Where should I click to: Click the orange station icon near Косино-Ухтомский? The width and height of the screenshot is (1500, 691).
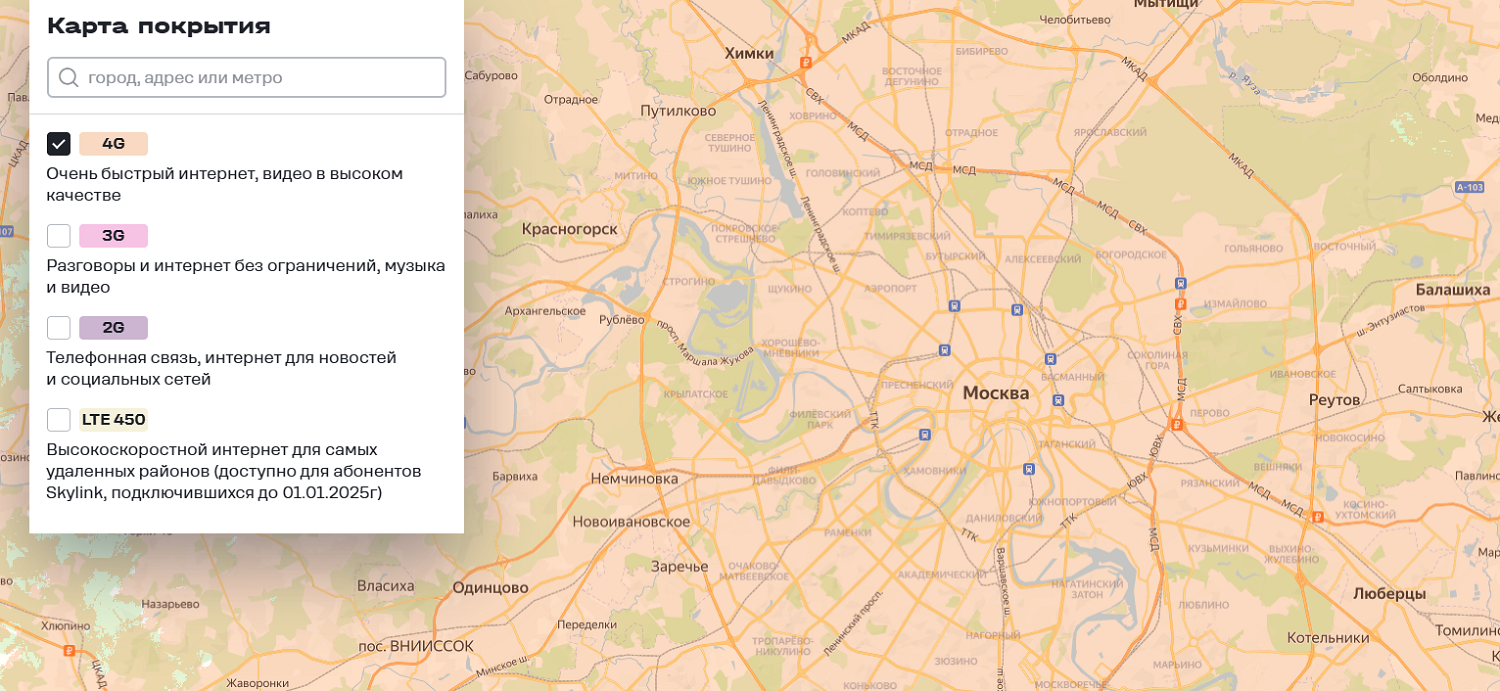pyautogui.click(x=1317, y=517)
